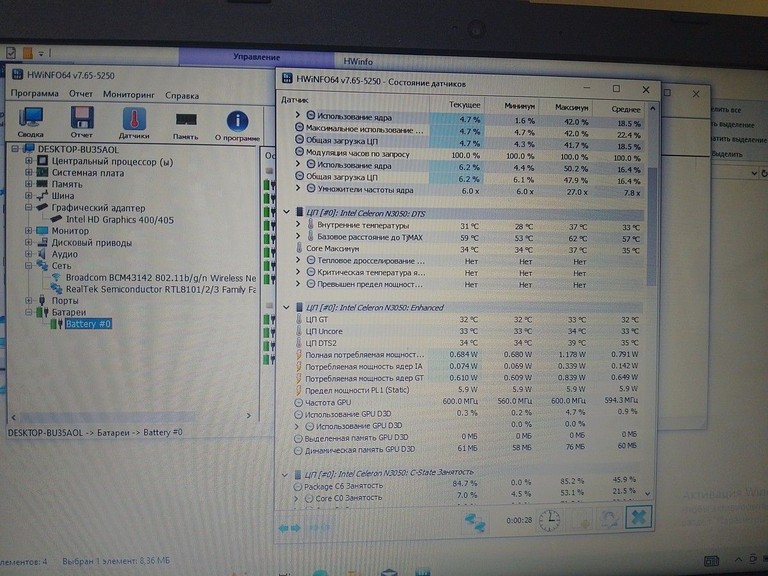Select the Аудио tree item
768x576 pixels.
tap(65, 254)
